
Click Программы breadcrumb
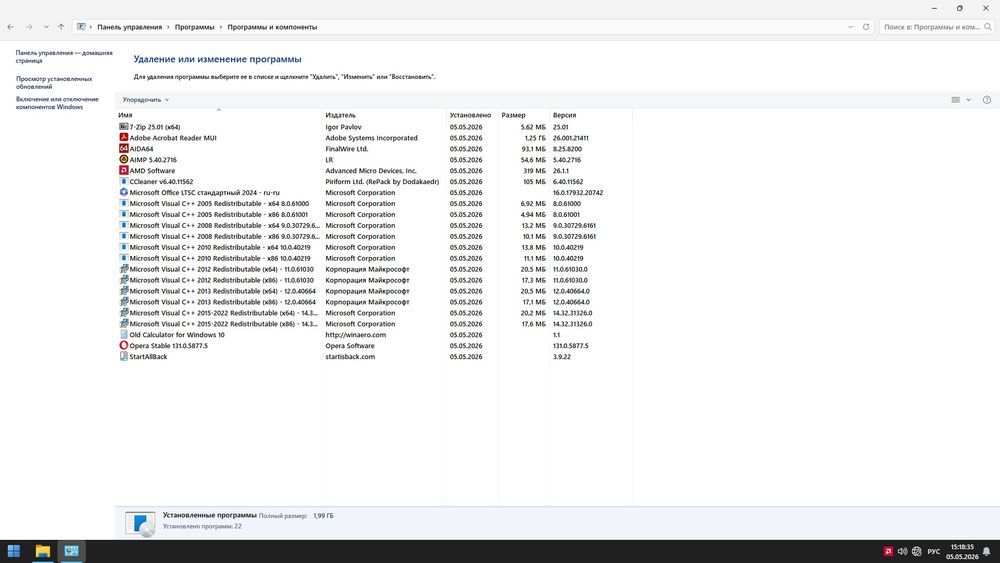195,27
